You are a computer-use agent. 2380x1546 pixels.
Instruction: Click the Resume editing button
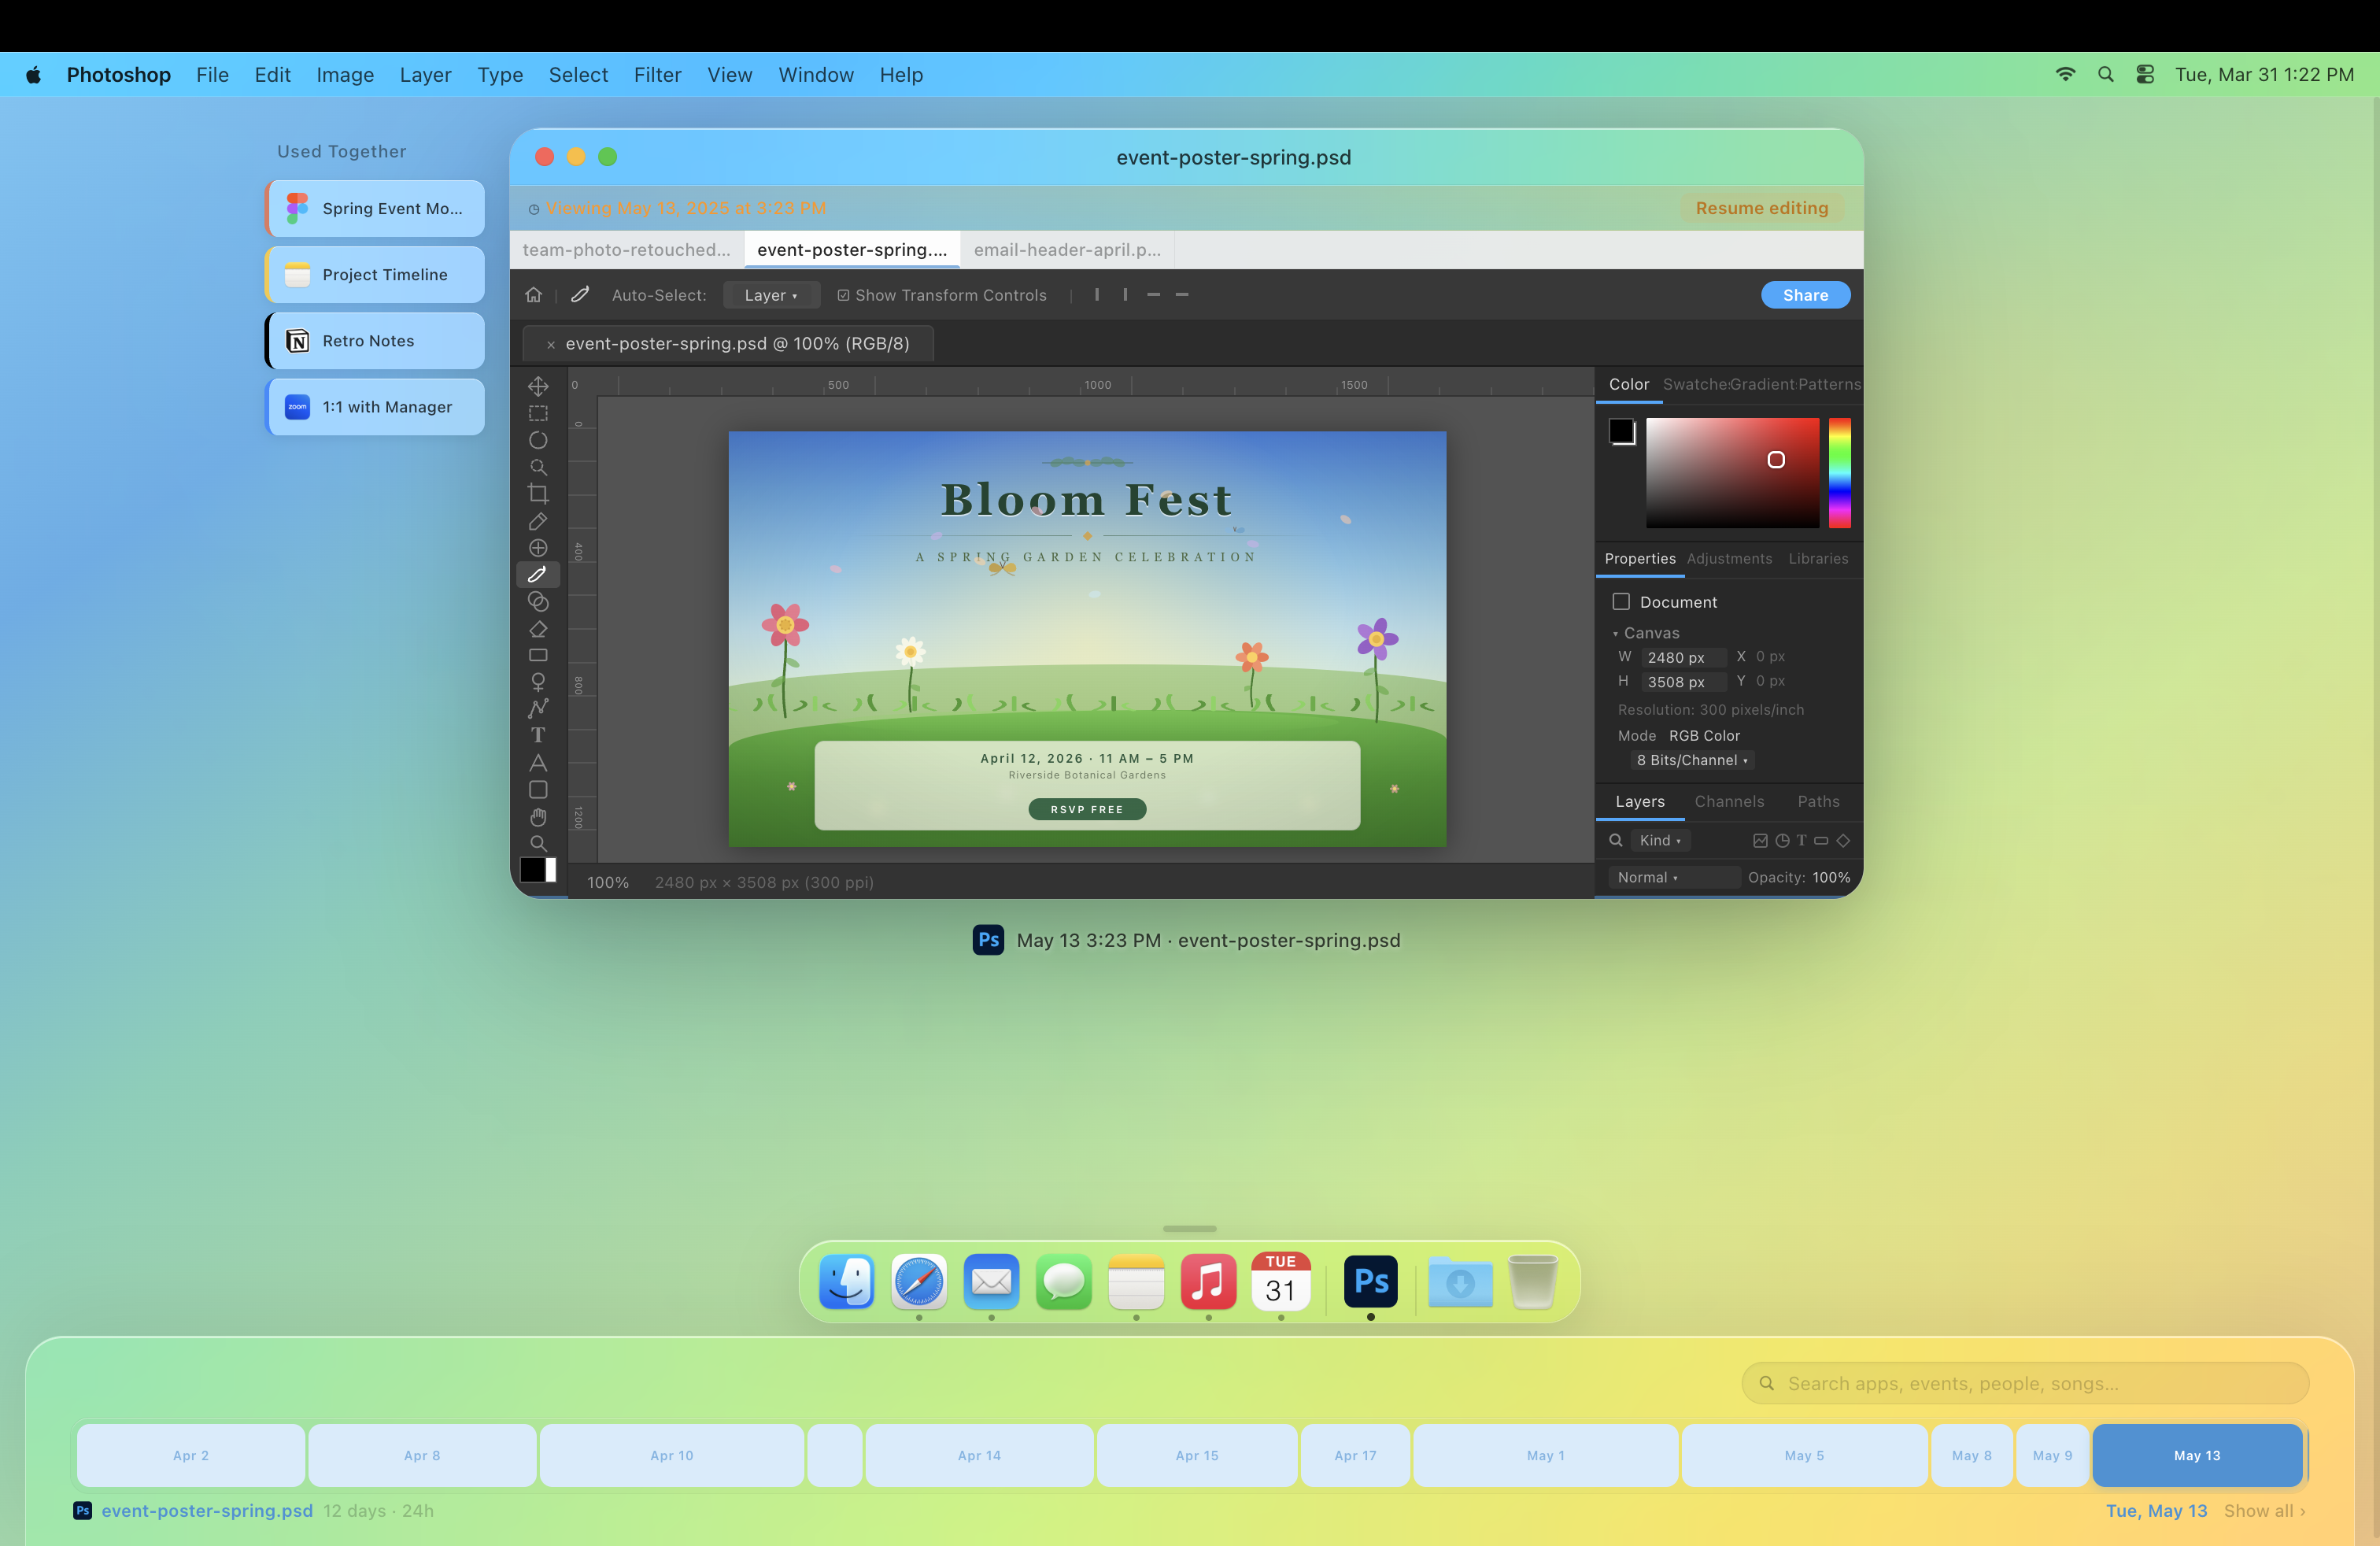coord(1761,208)
